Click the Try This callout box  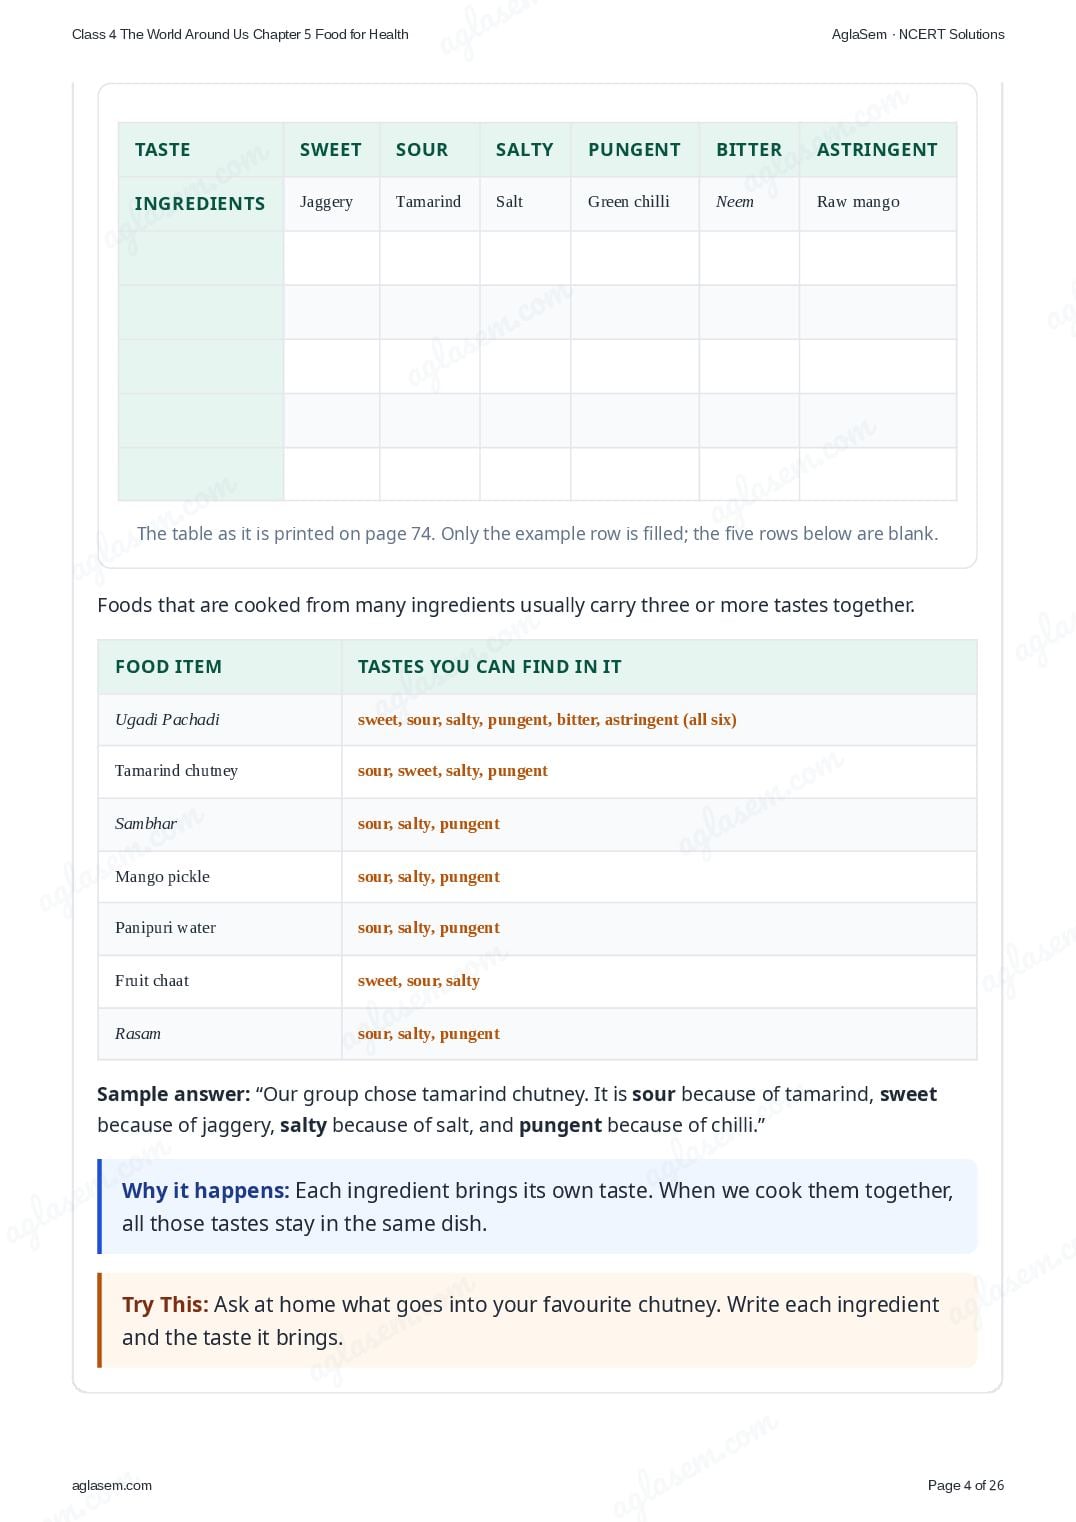(537, 1320)
